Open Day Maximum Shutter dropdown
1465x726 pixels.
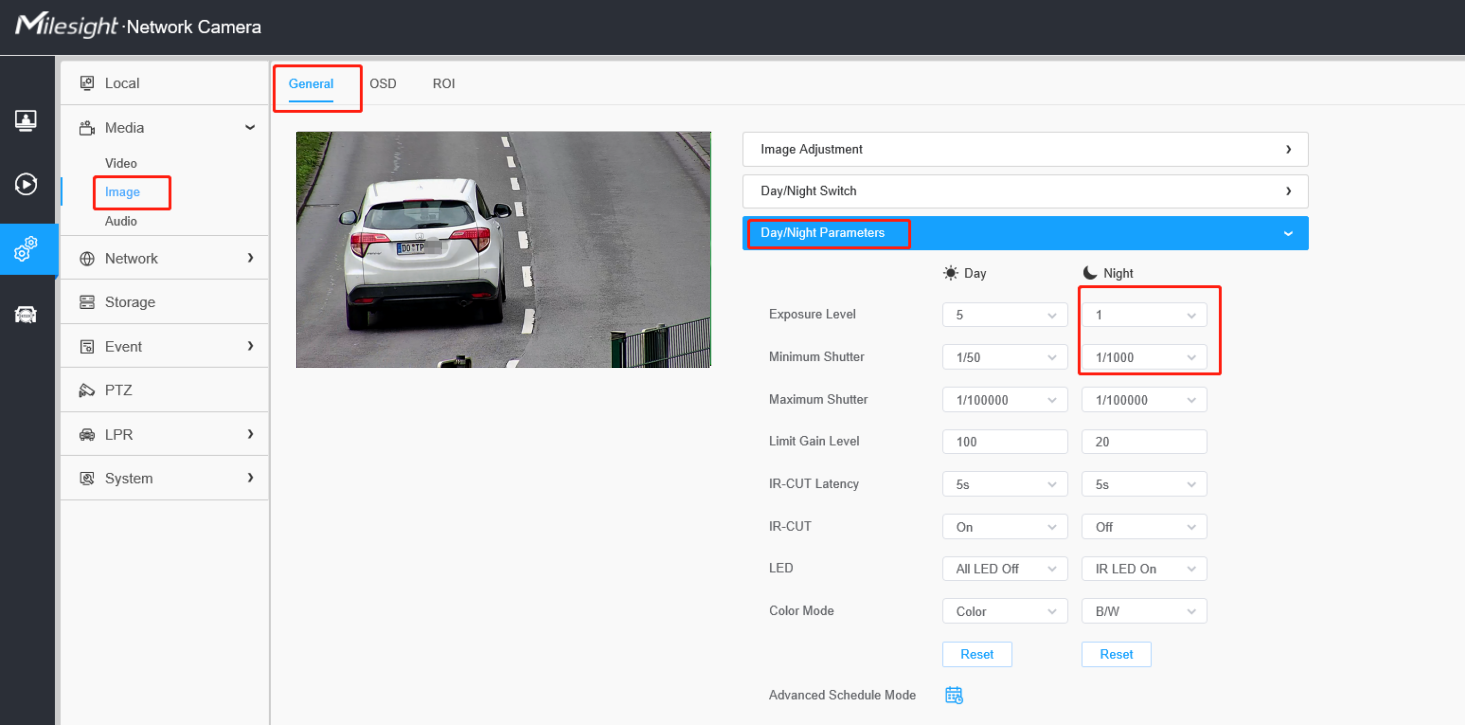1005,400
